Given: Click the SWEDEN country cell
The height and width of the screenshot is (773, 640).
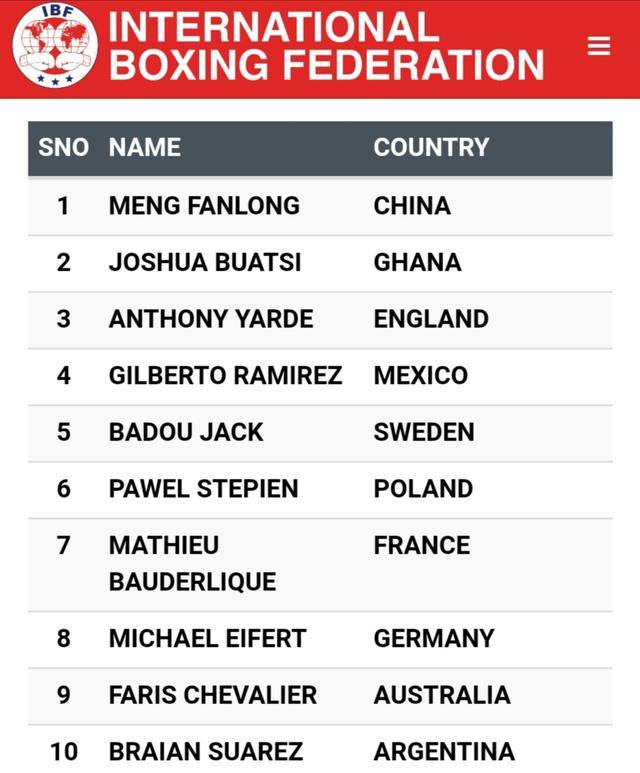Looking at the screenshot, I should [424, 432].
